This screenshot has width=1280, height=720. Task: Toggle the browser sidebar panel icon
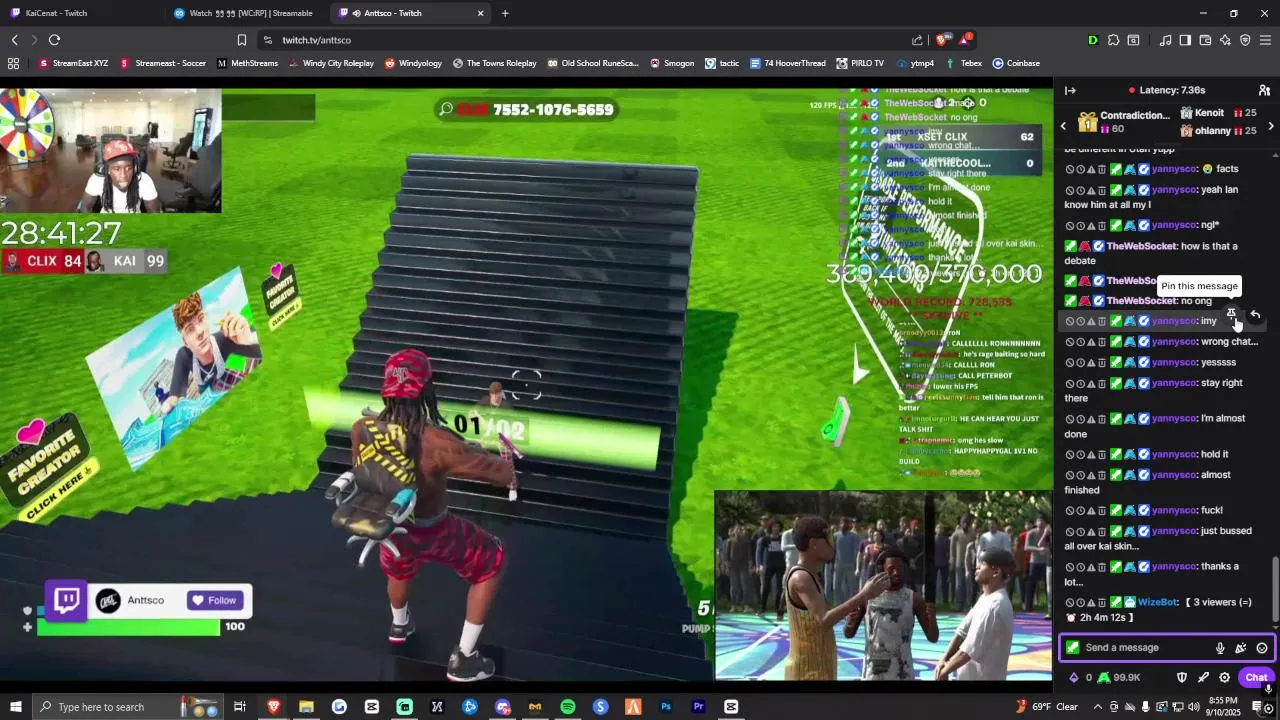coord(1185,40)
